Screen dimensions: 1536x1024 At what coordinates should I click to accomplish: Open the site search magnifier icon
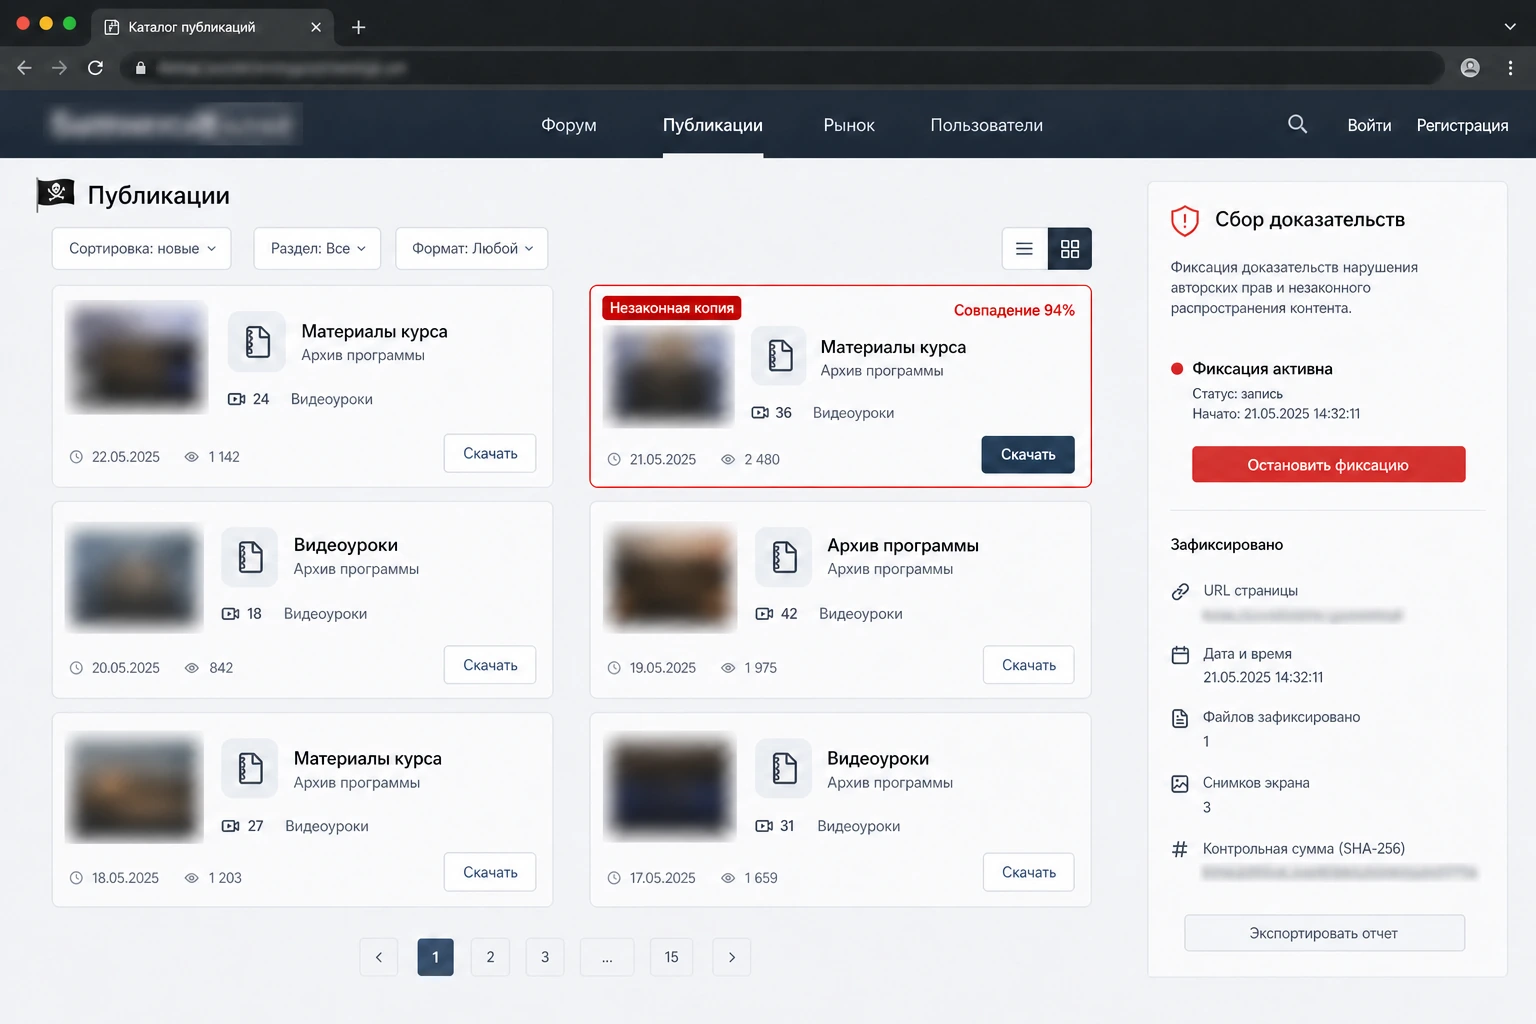(x=1297, y=124)
